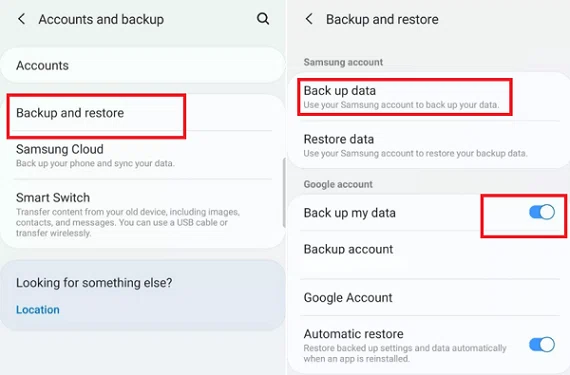Tap Back up my data label
This screenshot has width=570, height=375.
click(350, 213)
